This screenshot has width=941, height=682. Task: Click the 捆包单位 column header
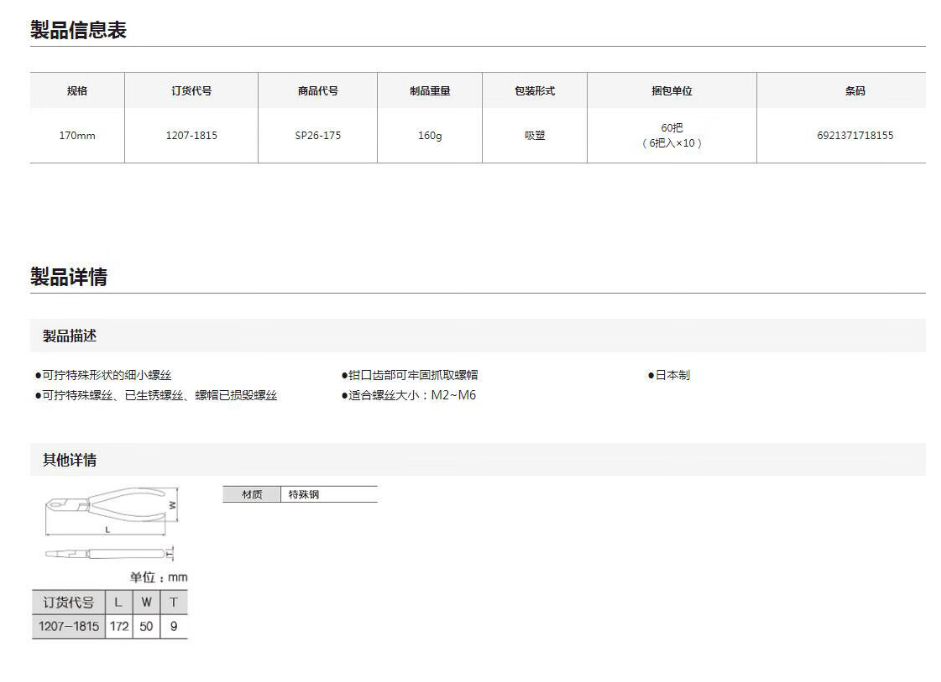click(x=671, y=91)
